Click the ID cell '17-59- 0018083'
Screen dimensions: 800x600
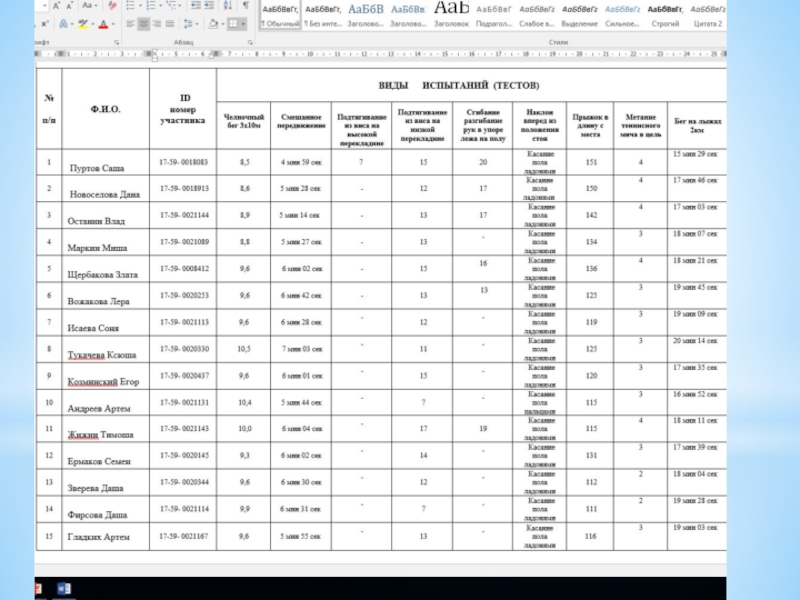[x=183, y=162]
